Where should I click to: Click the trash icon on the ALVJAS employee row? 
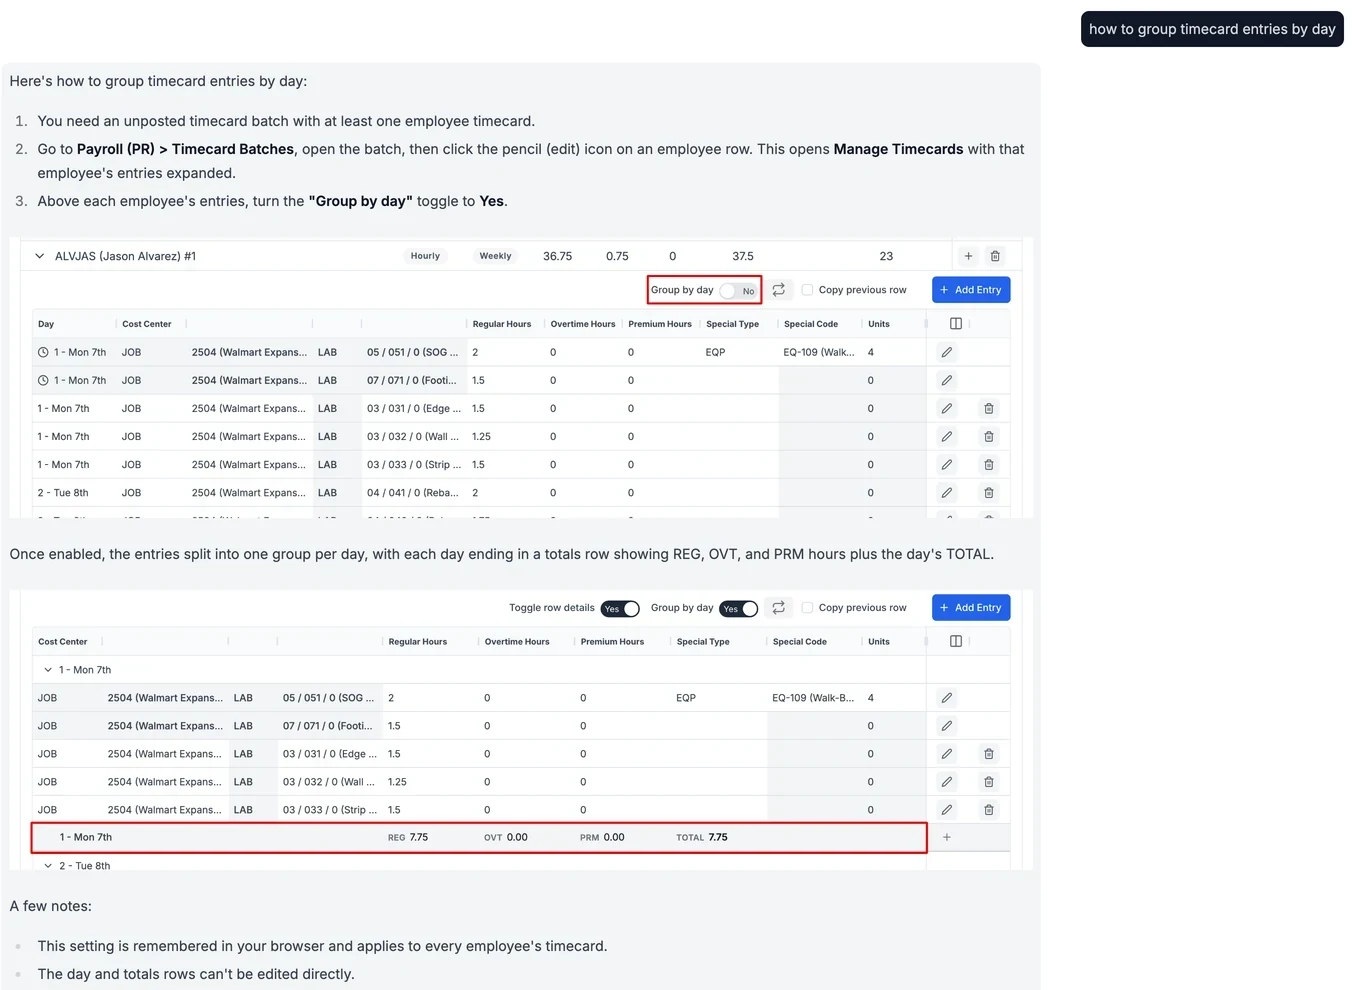[x=995, y=256]
